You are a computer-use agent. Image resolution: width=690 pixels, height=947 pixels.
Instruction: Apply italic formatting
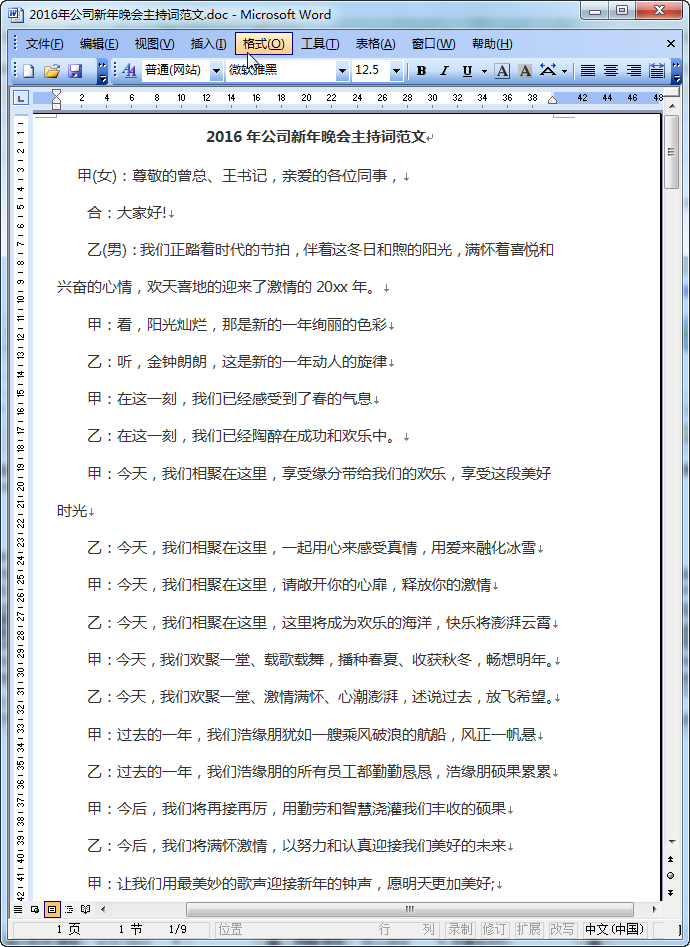(x=444, y=71)
